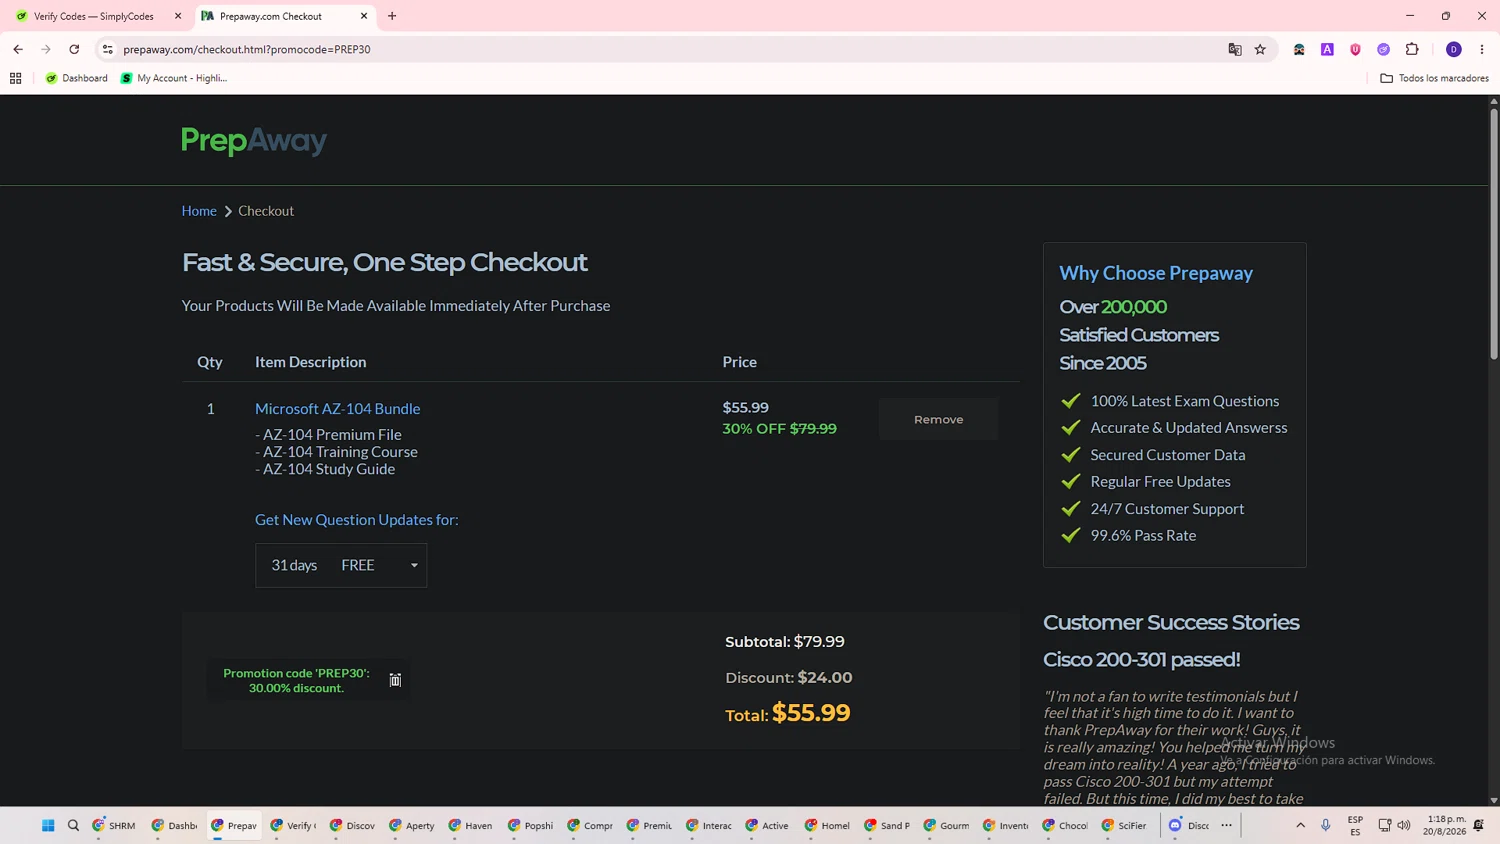
Task: Open Windows taskbar search
Action: click(73, 825)
